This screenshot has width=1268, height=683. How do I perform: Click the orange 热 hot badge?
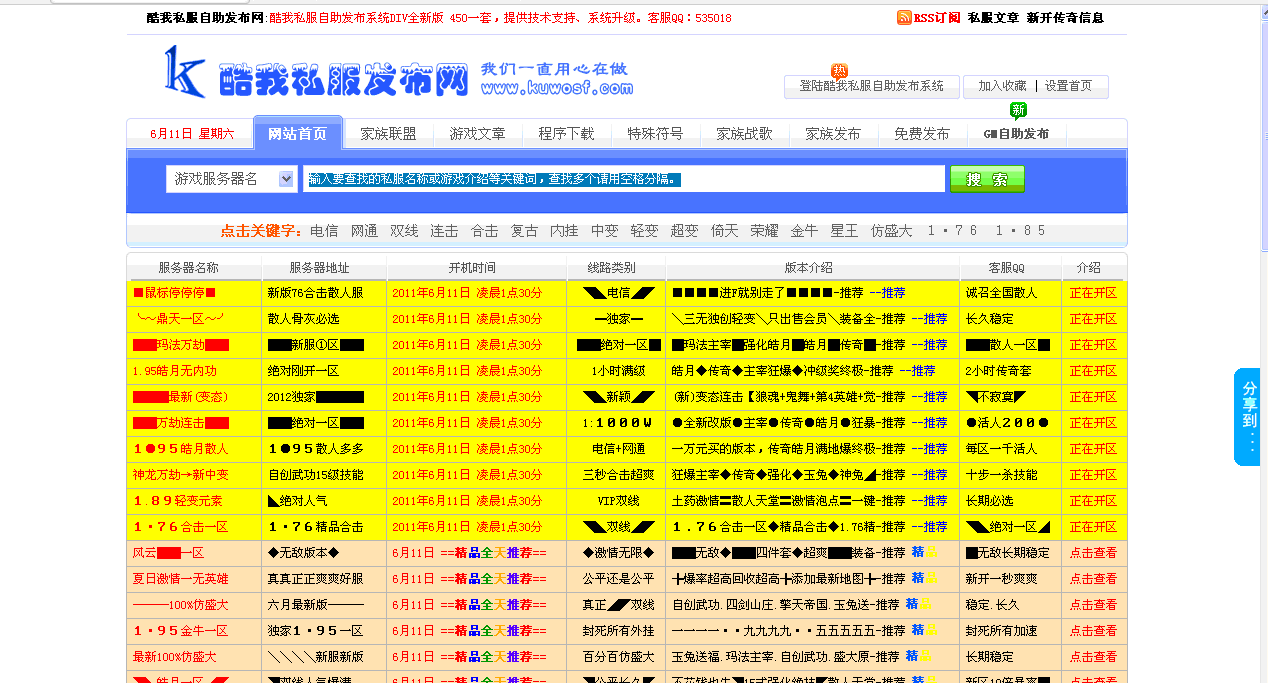coord(839,70)
